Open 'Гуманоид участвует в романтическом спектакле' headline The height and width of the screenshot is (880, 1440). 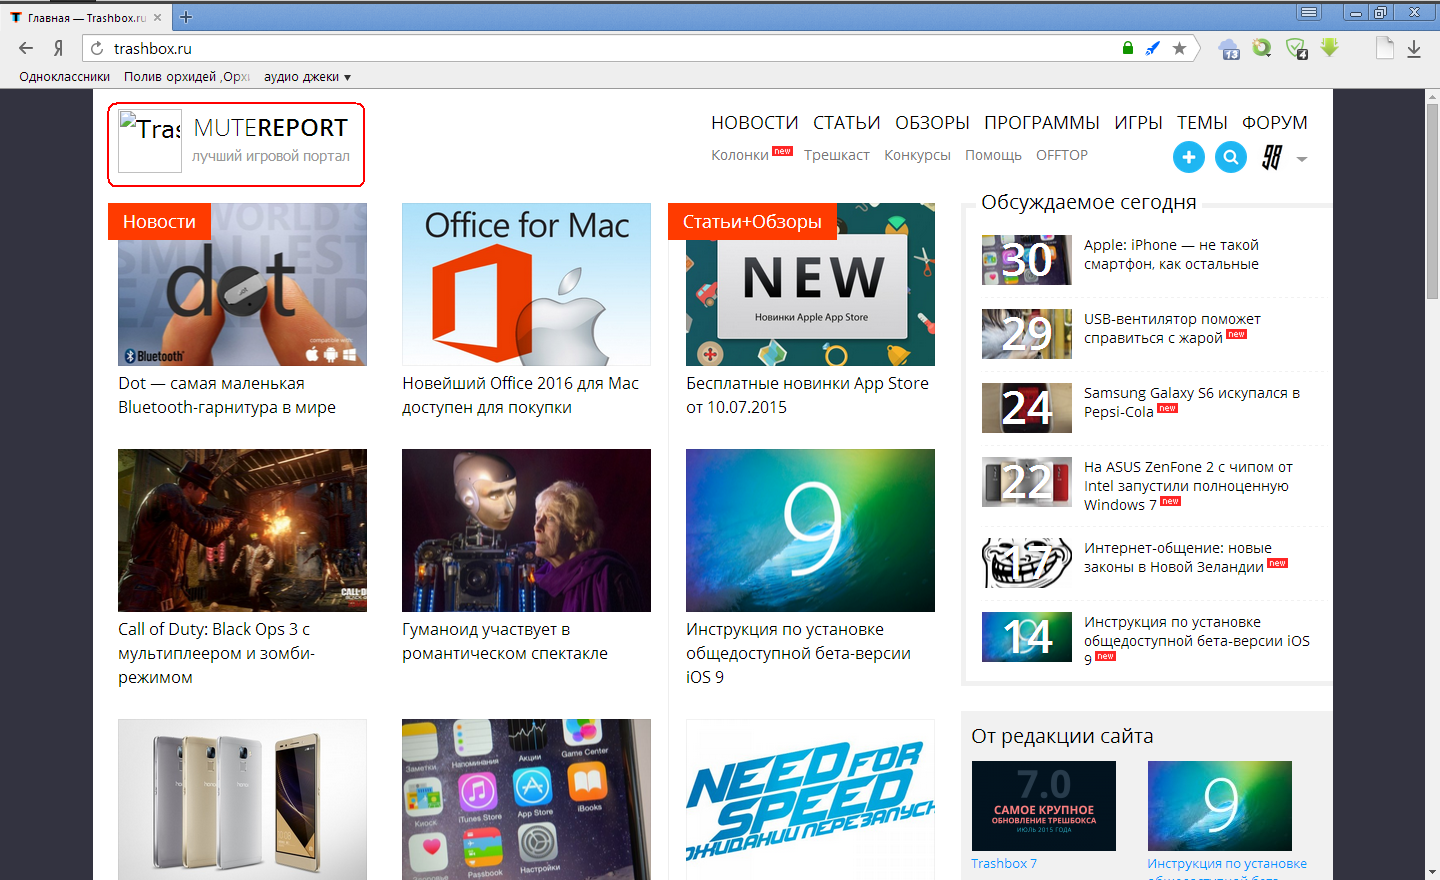(505, 641)
